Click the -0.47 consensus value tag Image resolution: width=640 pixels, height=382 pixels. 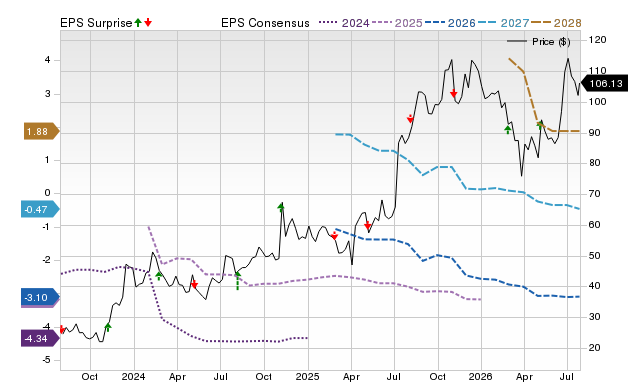pos(40,209)
